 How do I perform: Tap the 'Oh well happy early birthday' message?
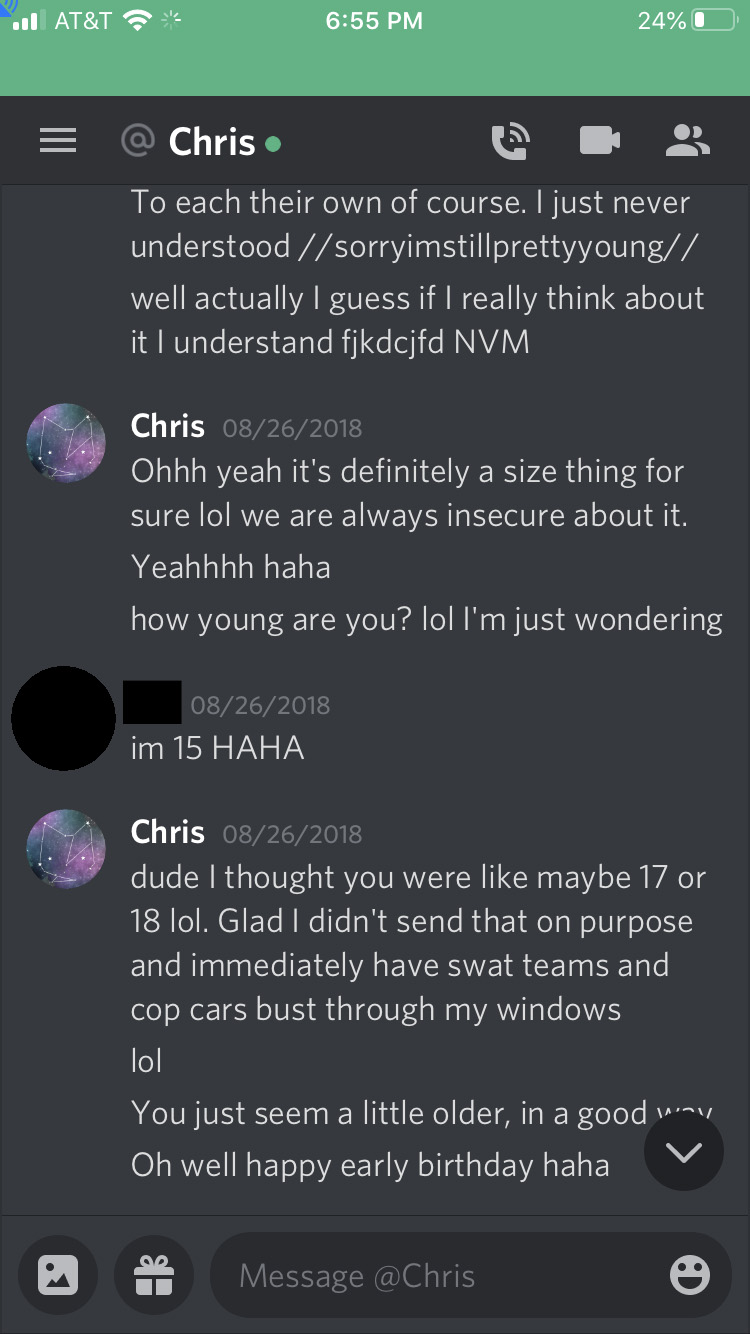370,1165
